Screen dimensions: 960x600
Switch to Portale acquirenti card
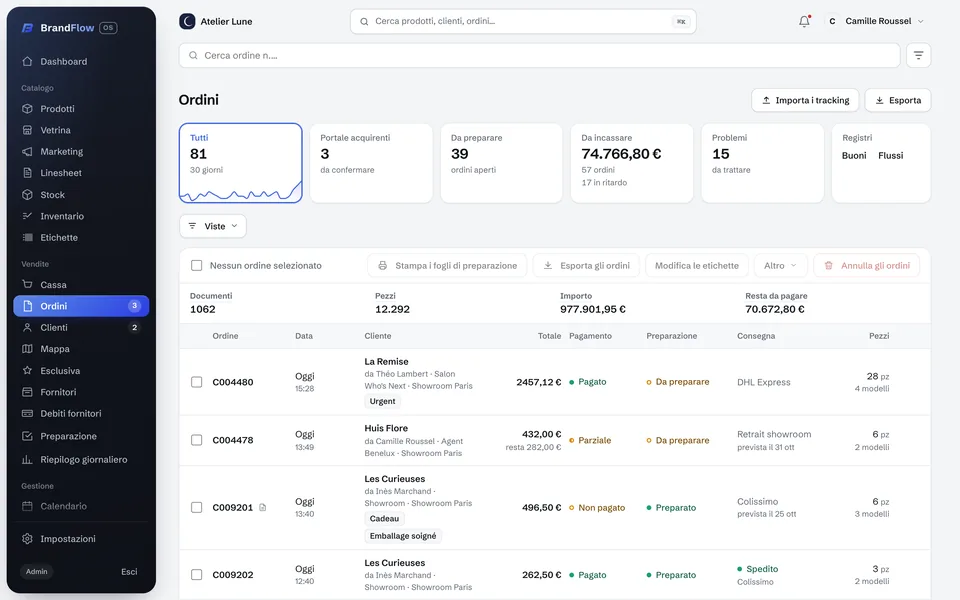coord(371,163)
